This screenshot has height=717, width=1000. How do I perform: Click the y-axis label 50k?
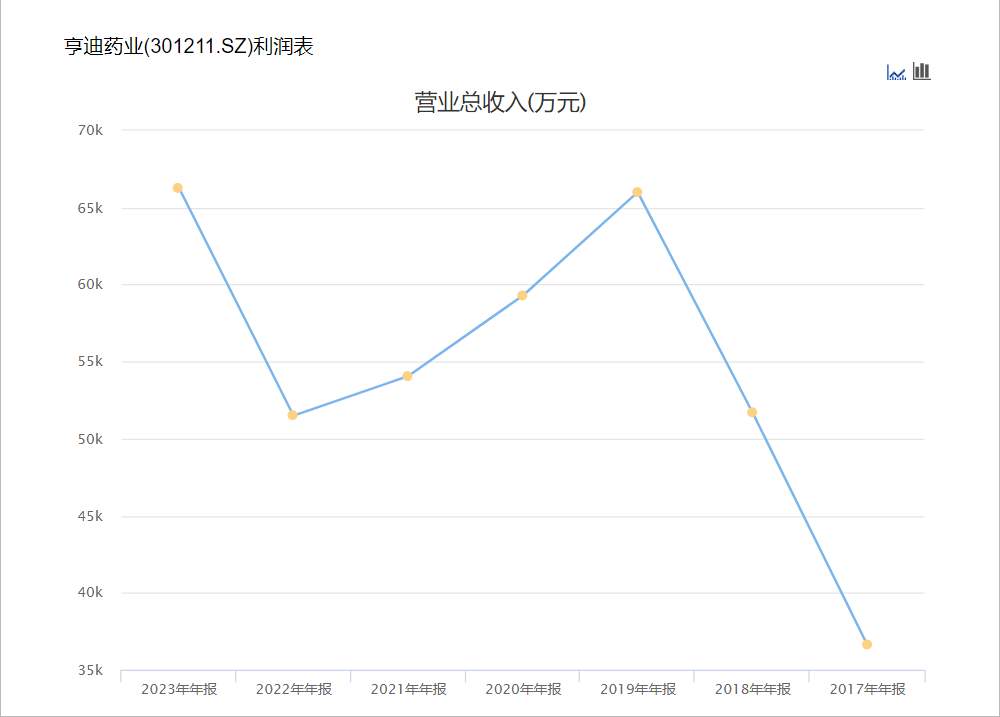pyautogui.click(x=90, y=440)
